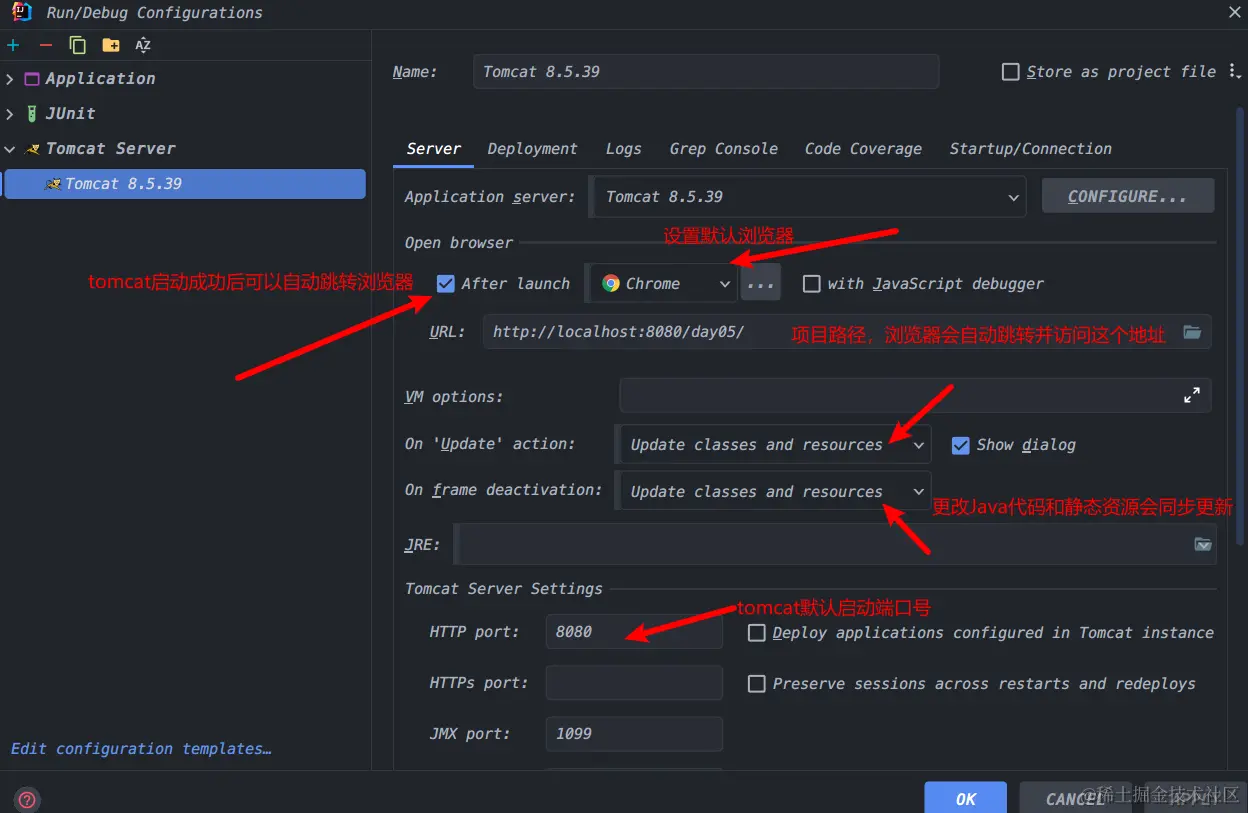Open the Logs tab
The image size is (1248, 813).
coord(624,149)
